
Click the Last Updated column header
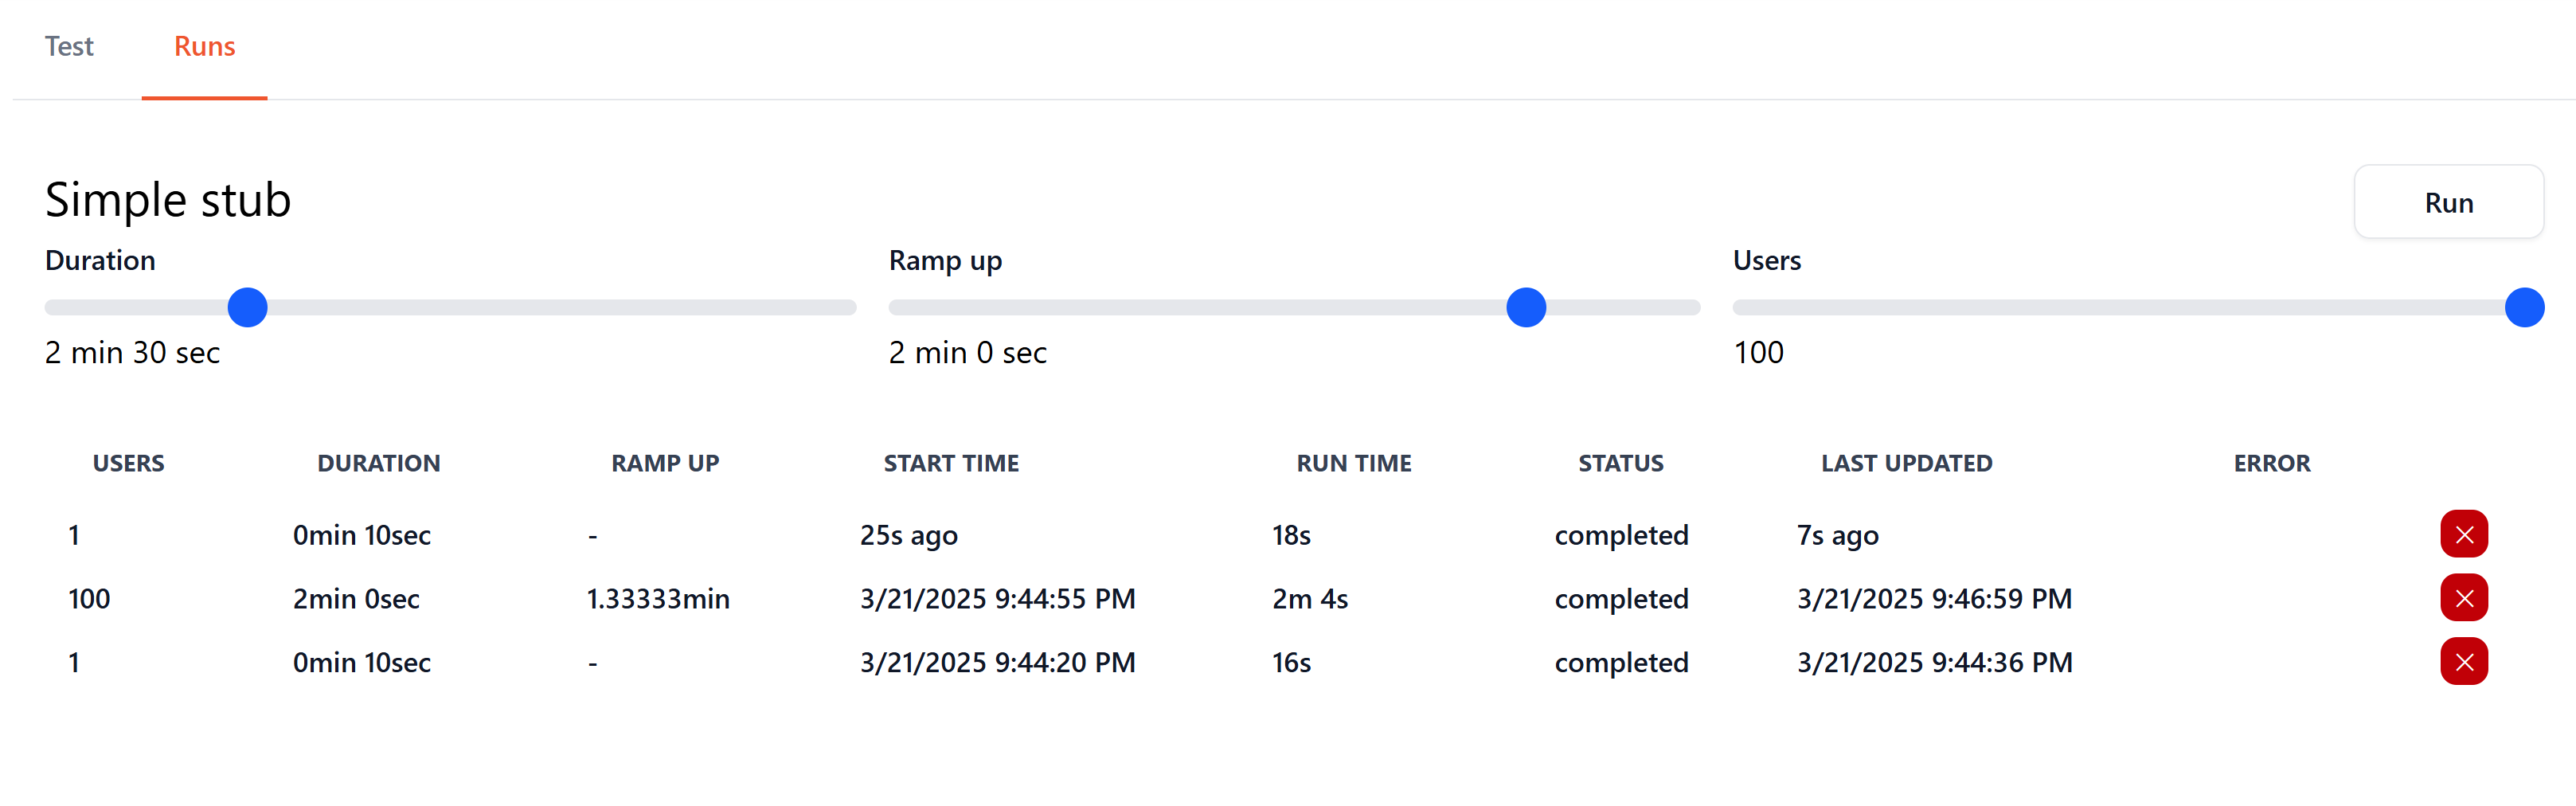pos(1906,464)
